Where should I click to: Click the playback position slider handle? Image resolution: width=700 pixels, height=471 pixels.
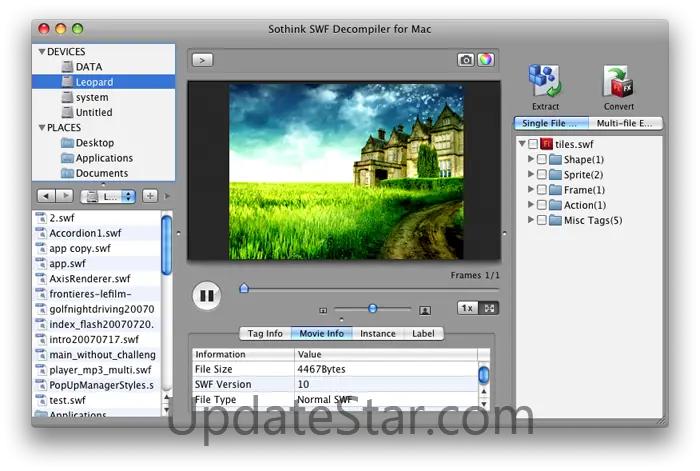pos(244,288)
